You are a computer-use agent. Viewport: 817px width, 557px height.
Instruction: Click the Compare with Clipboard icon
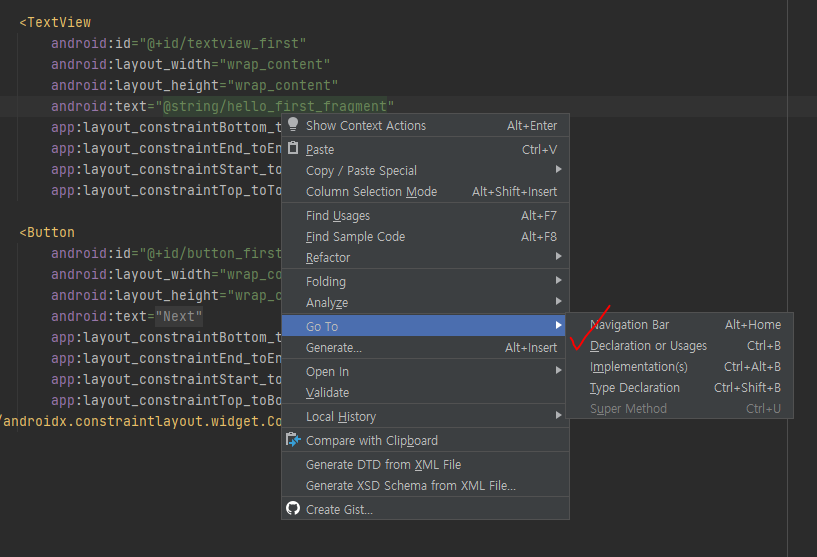coord(293,440)
